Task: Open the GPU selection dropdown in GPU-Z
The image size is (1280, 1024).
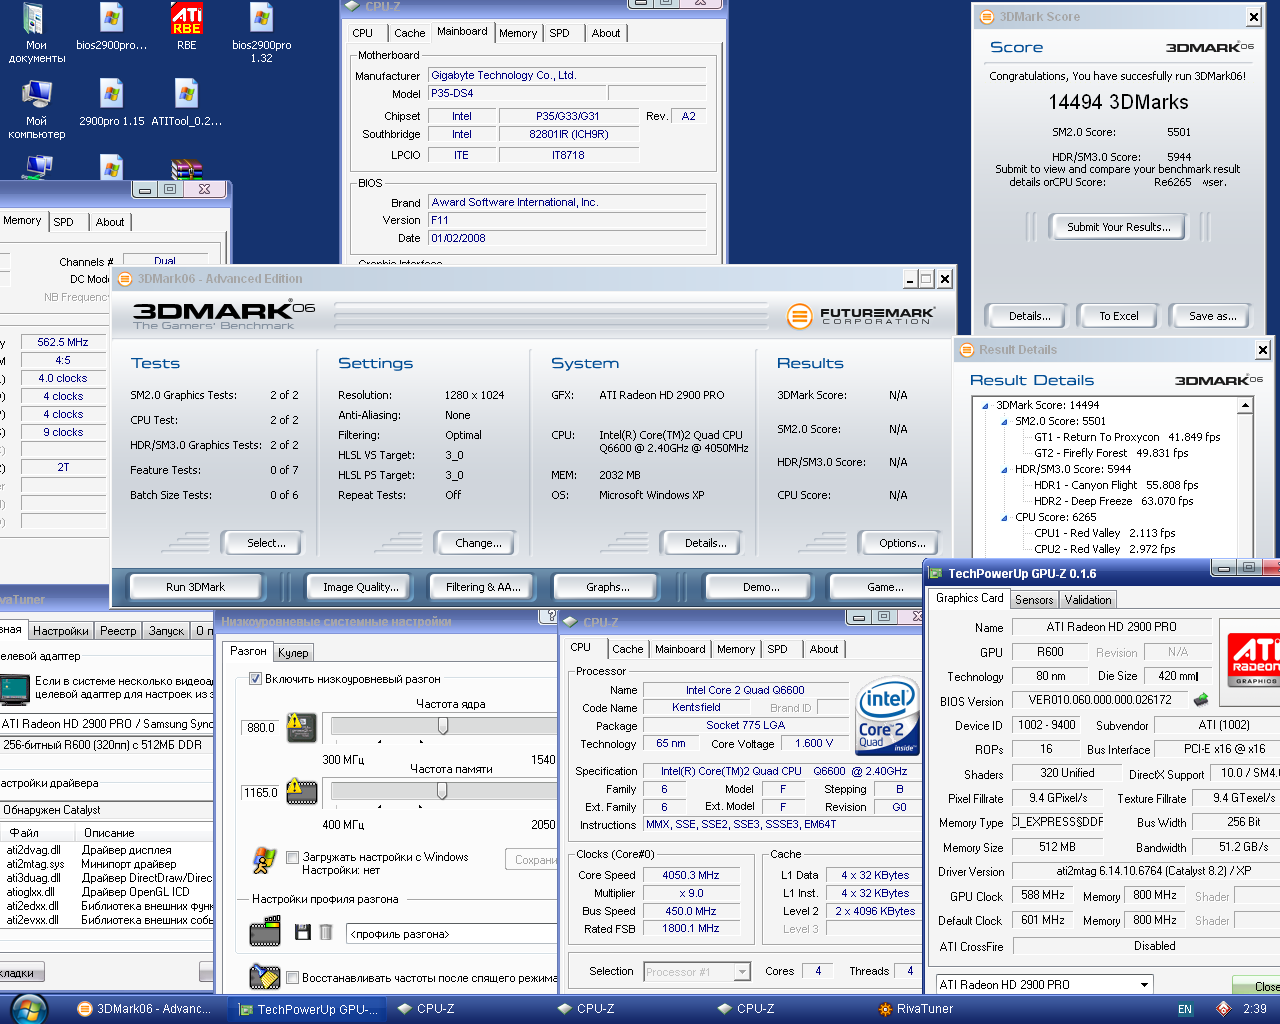Action: point(1144,985)
